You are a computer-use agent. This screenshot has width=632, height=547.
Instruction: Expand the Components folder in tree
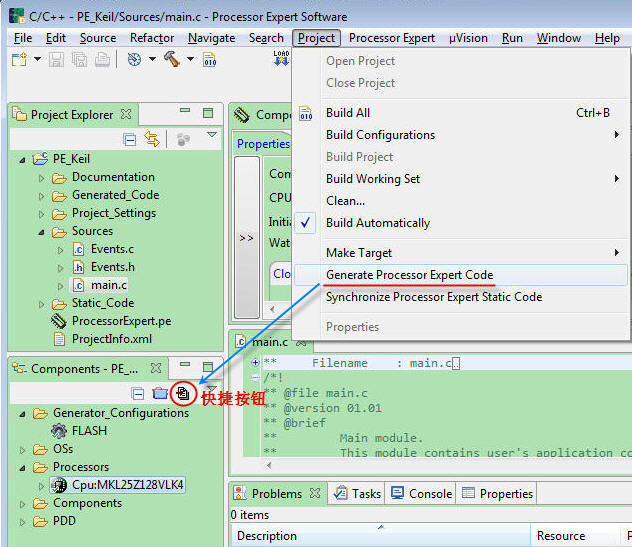point(22,504)
